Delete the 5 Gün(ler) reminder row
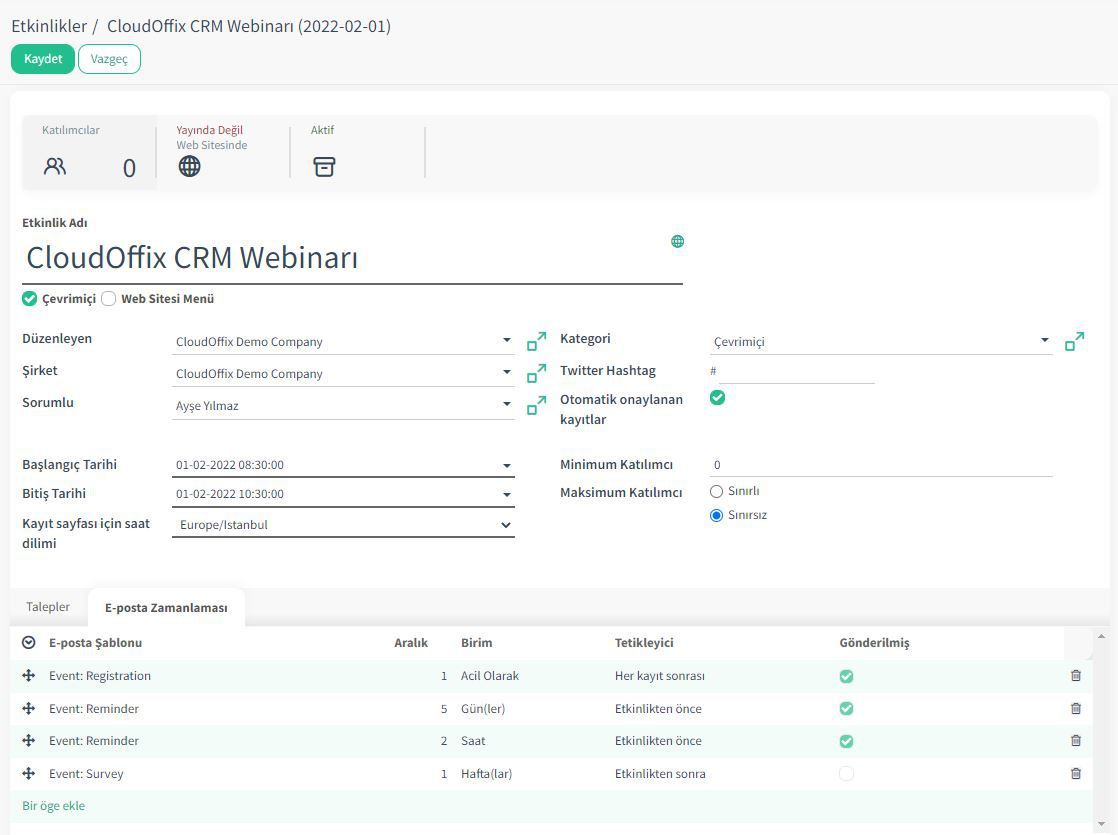This screenshot has width=1118, height=835. click(x=1076, y=708)
